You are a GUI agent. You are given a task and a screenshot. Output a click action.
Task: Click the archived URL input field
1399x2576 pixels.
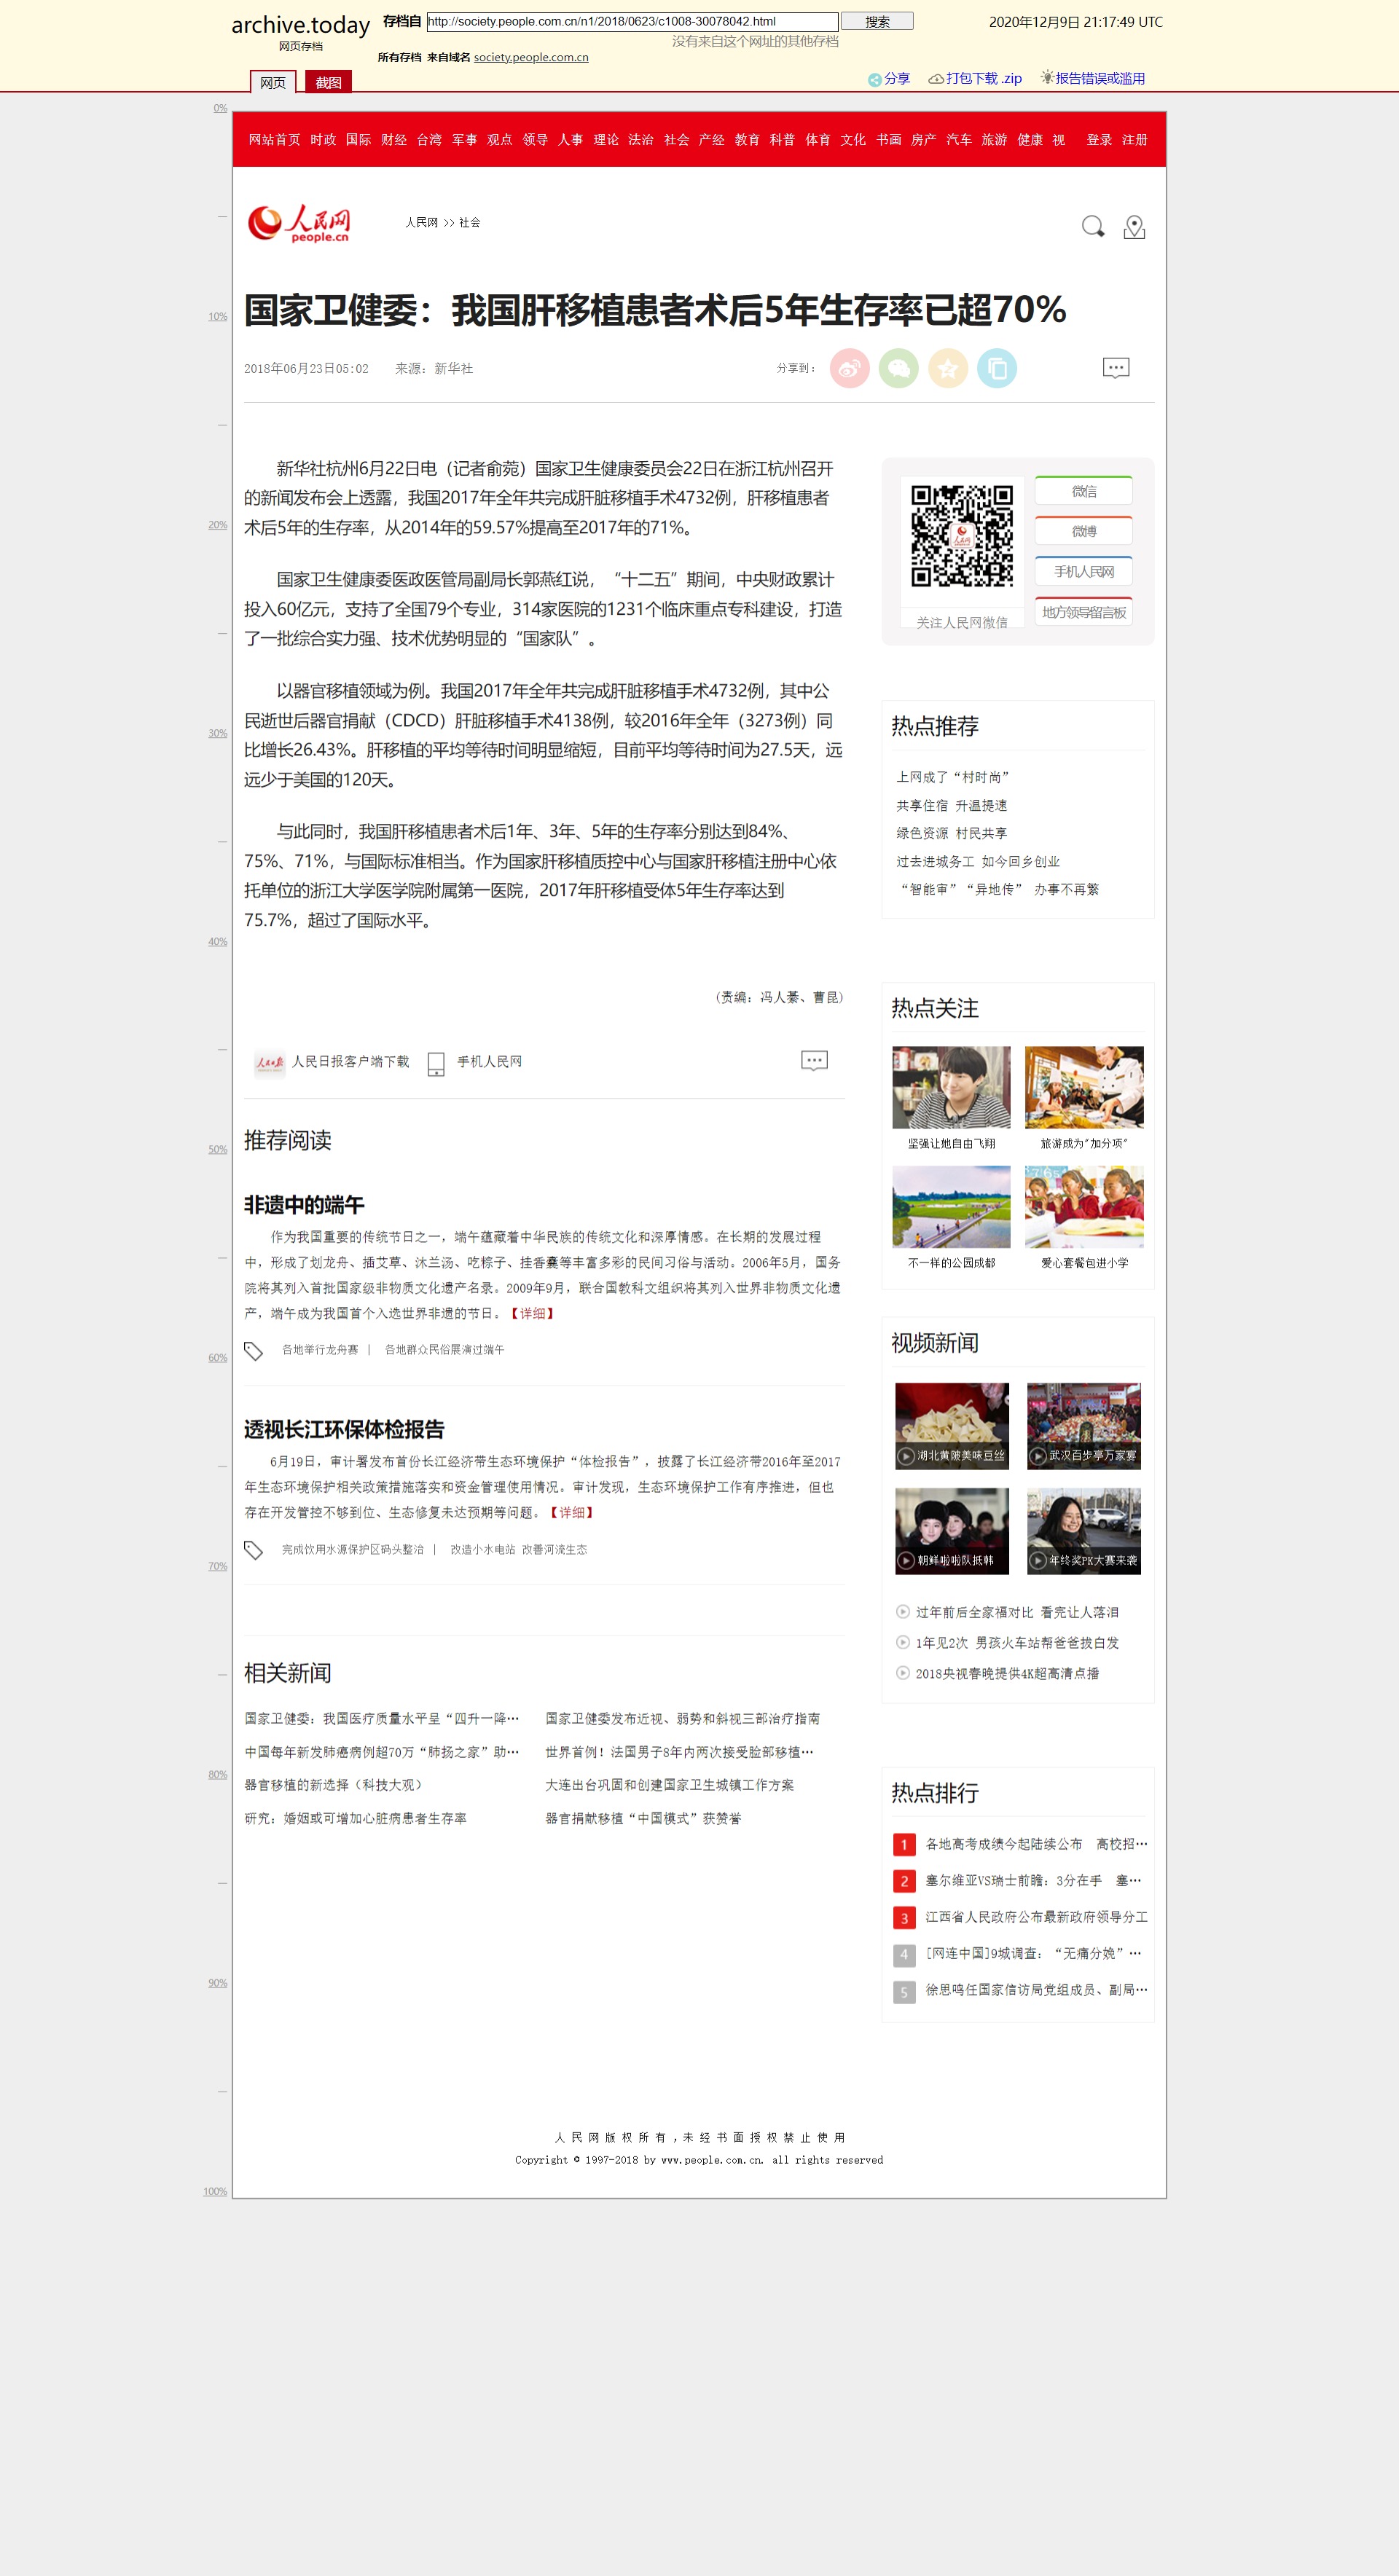(632, 21)
